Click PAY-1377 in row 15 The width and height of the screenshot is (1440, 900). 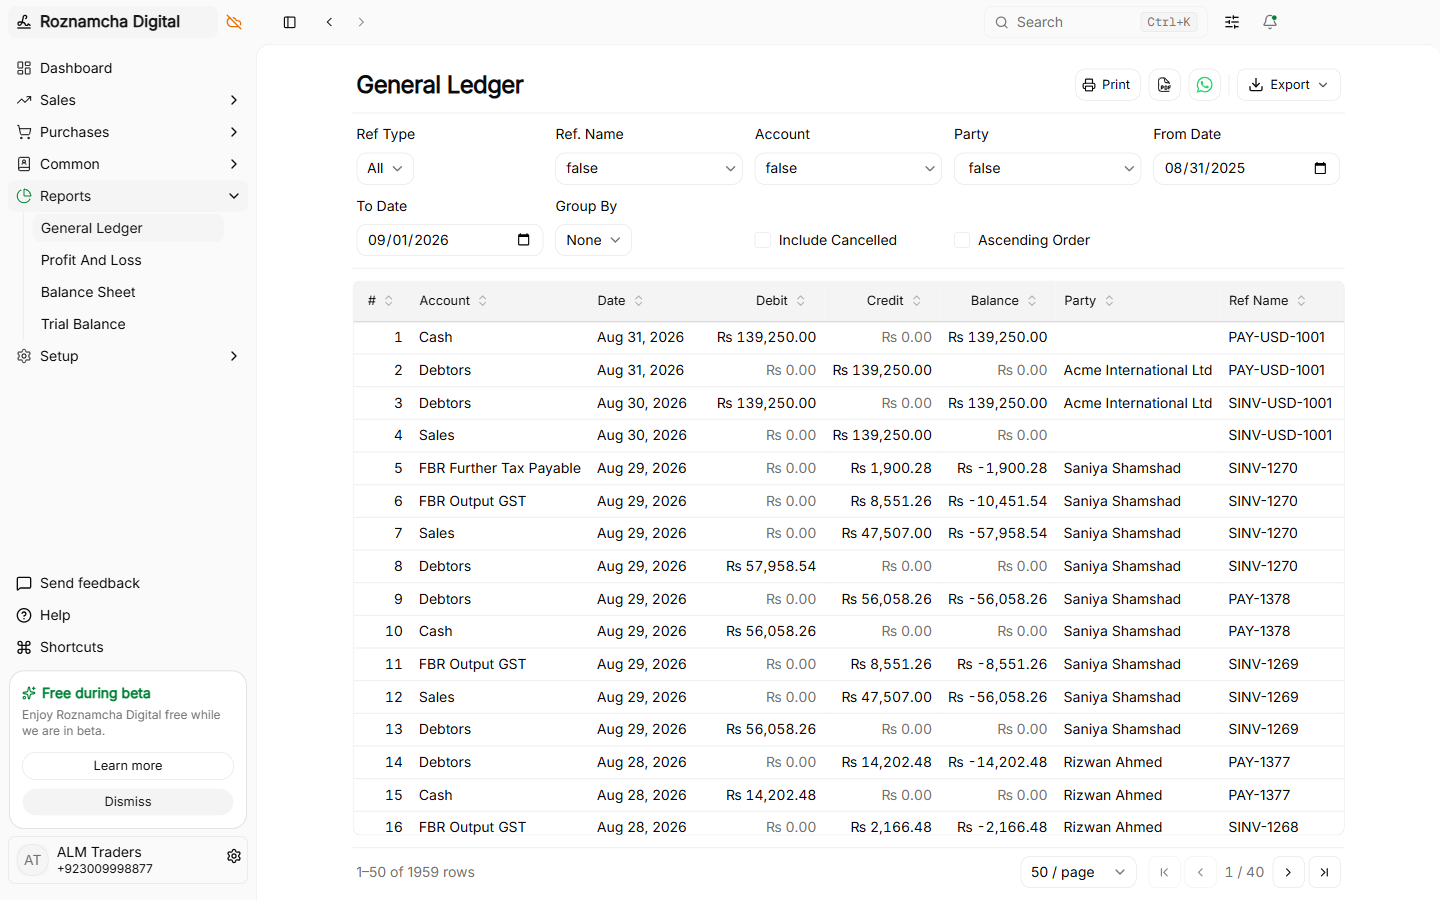click(1259, 795)
